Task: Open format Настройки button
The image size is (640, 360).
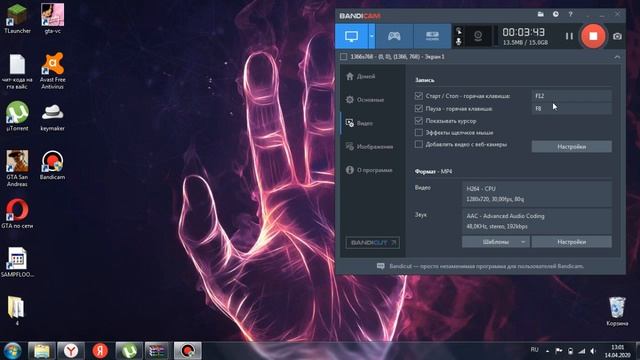Action: [x=571, y=242]
